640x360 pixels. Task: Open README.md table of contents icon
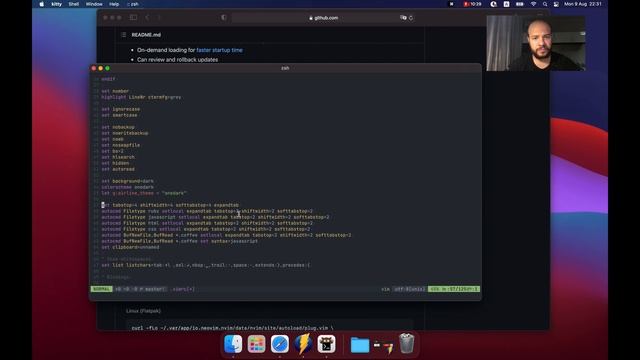[x=124, y=35]
